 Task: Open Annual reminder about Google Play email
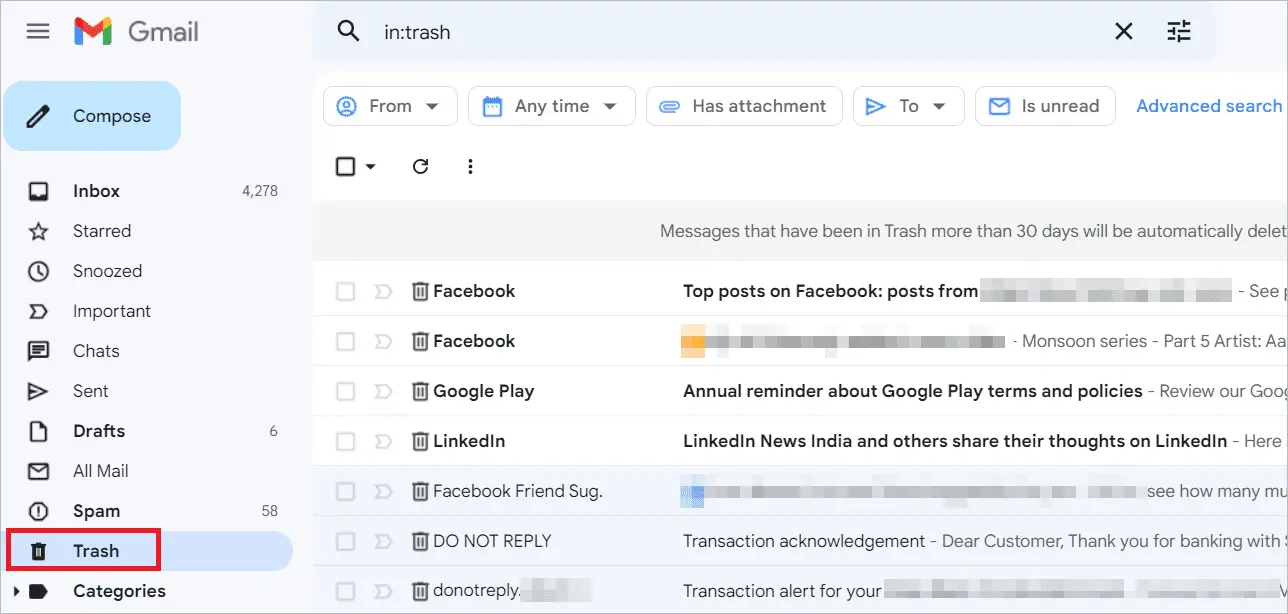click(x=912, y=391)
